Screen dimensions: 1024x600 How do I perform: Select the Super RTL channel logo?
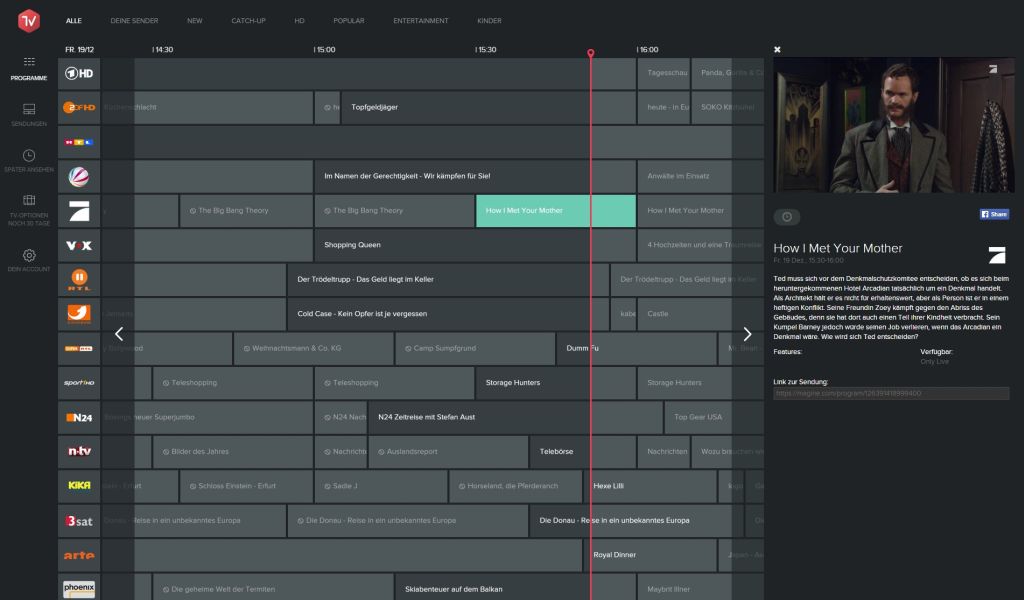click(x=79, y=349)
